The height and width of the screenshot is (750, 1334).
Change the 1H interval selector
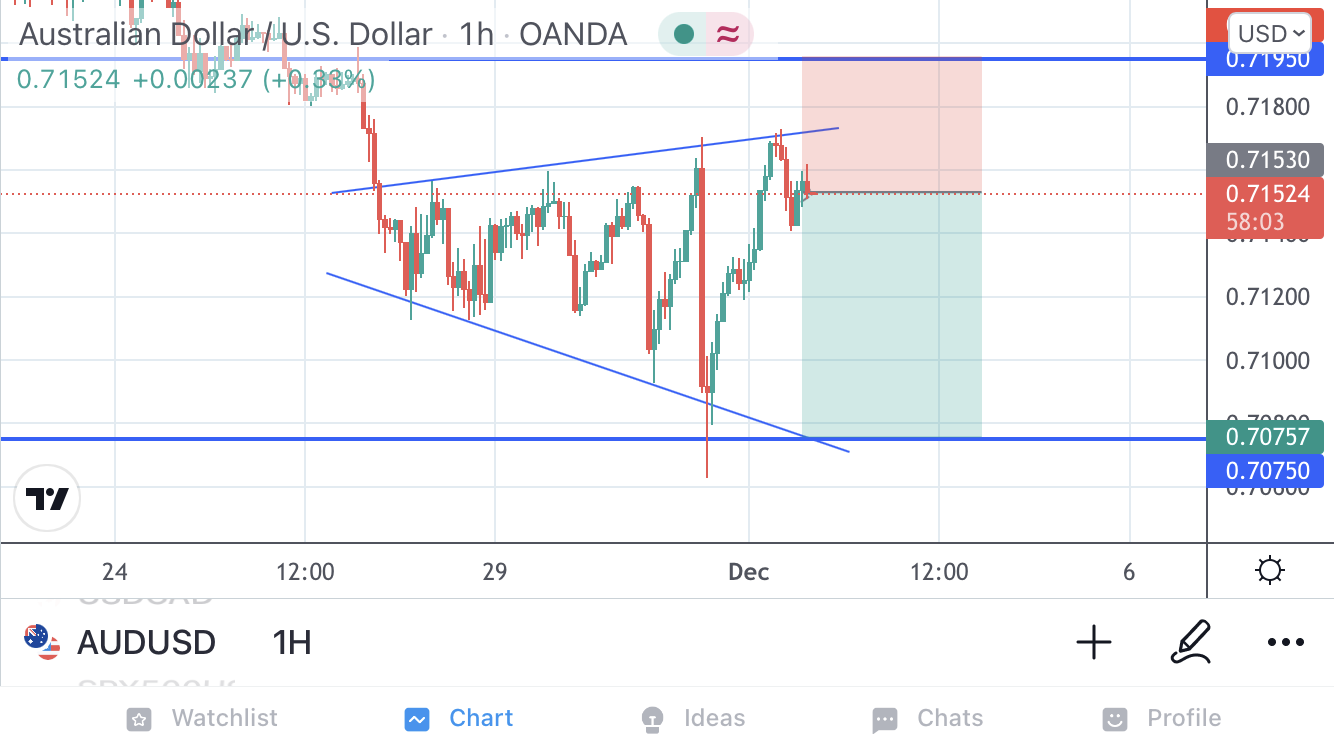click(291, 642)
